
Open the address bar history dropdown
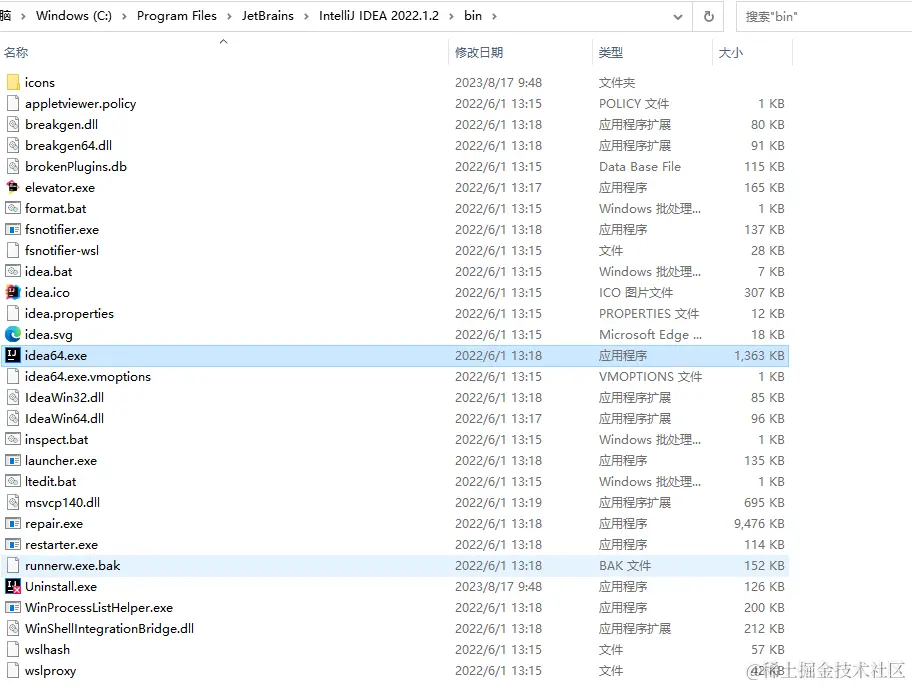click(678, 16)
